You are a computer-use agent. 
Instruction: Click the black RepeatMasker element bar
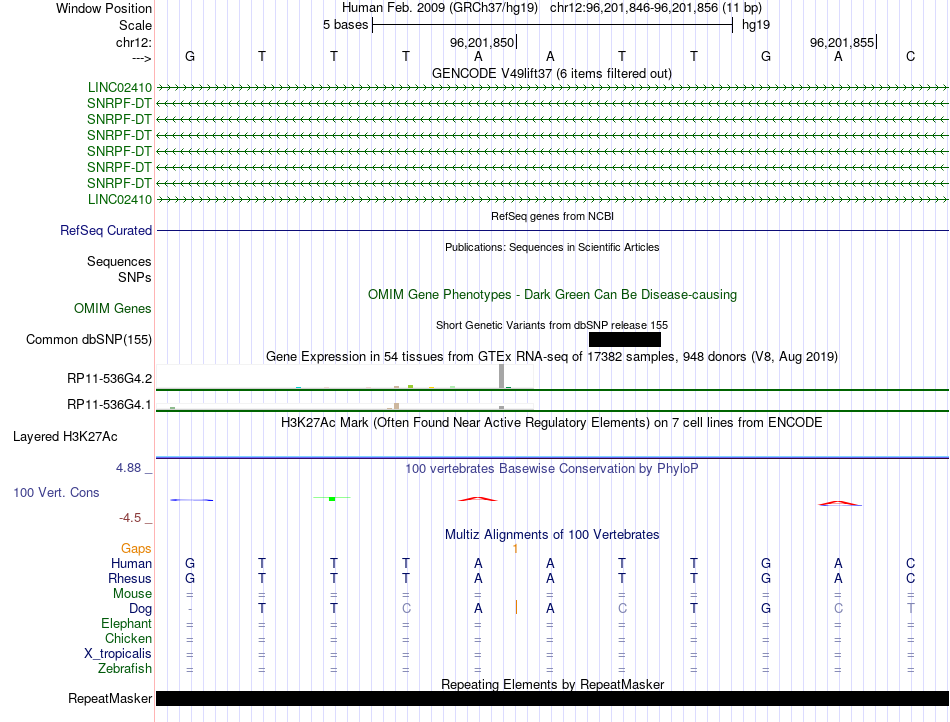[552, 698]
